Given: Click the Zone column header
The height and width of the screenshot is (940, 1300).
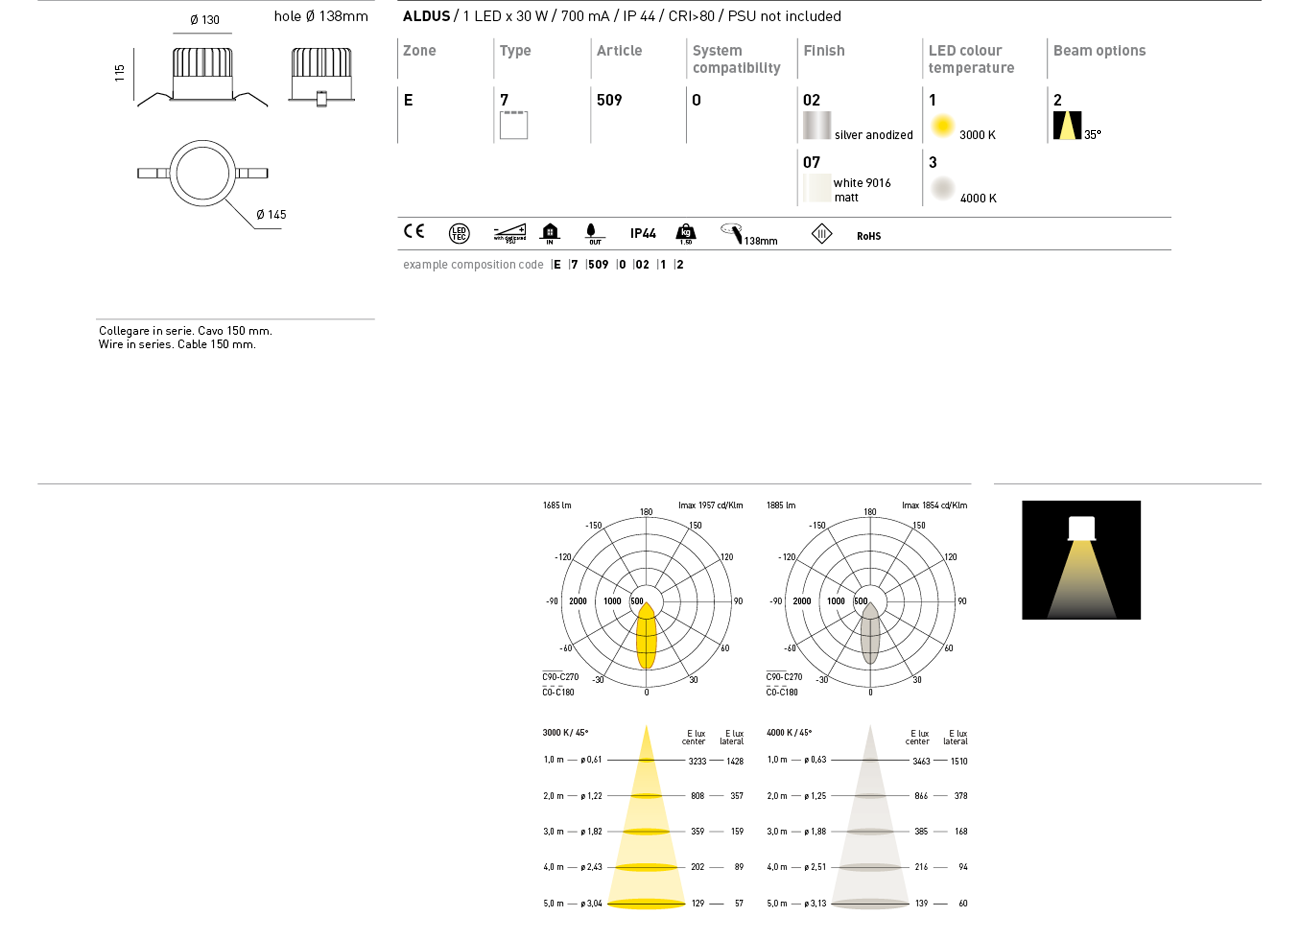Looking at the screenshot, I should (419, 51).
